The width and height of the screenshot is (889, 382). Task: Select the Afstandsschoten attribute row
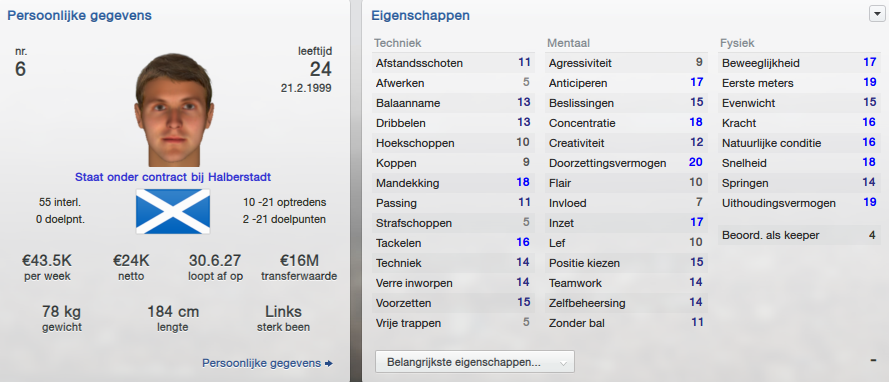click(x=454, y=63)
